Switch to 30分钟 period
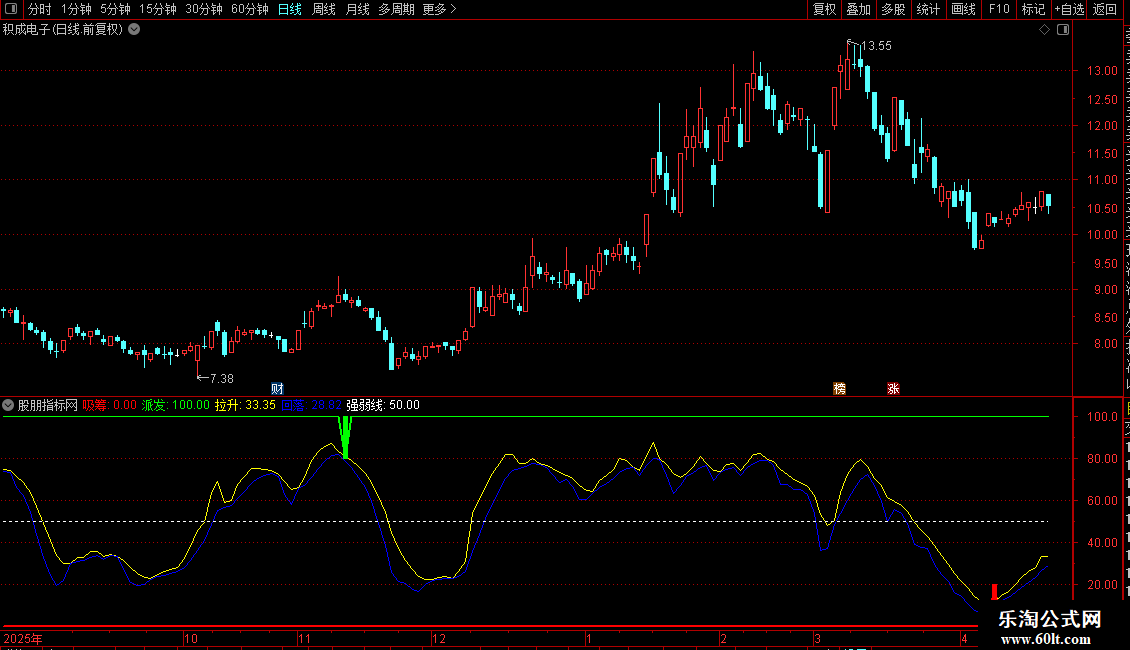Viewport: 1130px width, 650px height. 204,9
